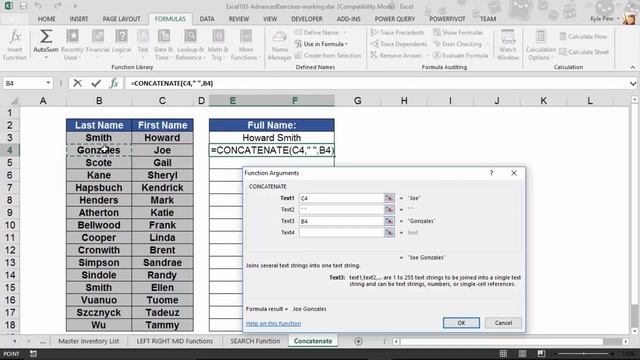Cancel the formula entry with X icon
This screenshot has width=640, height=360.
(78, 83)
